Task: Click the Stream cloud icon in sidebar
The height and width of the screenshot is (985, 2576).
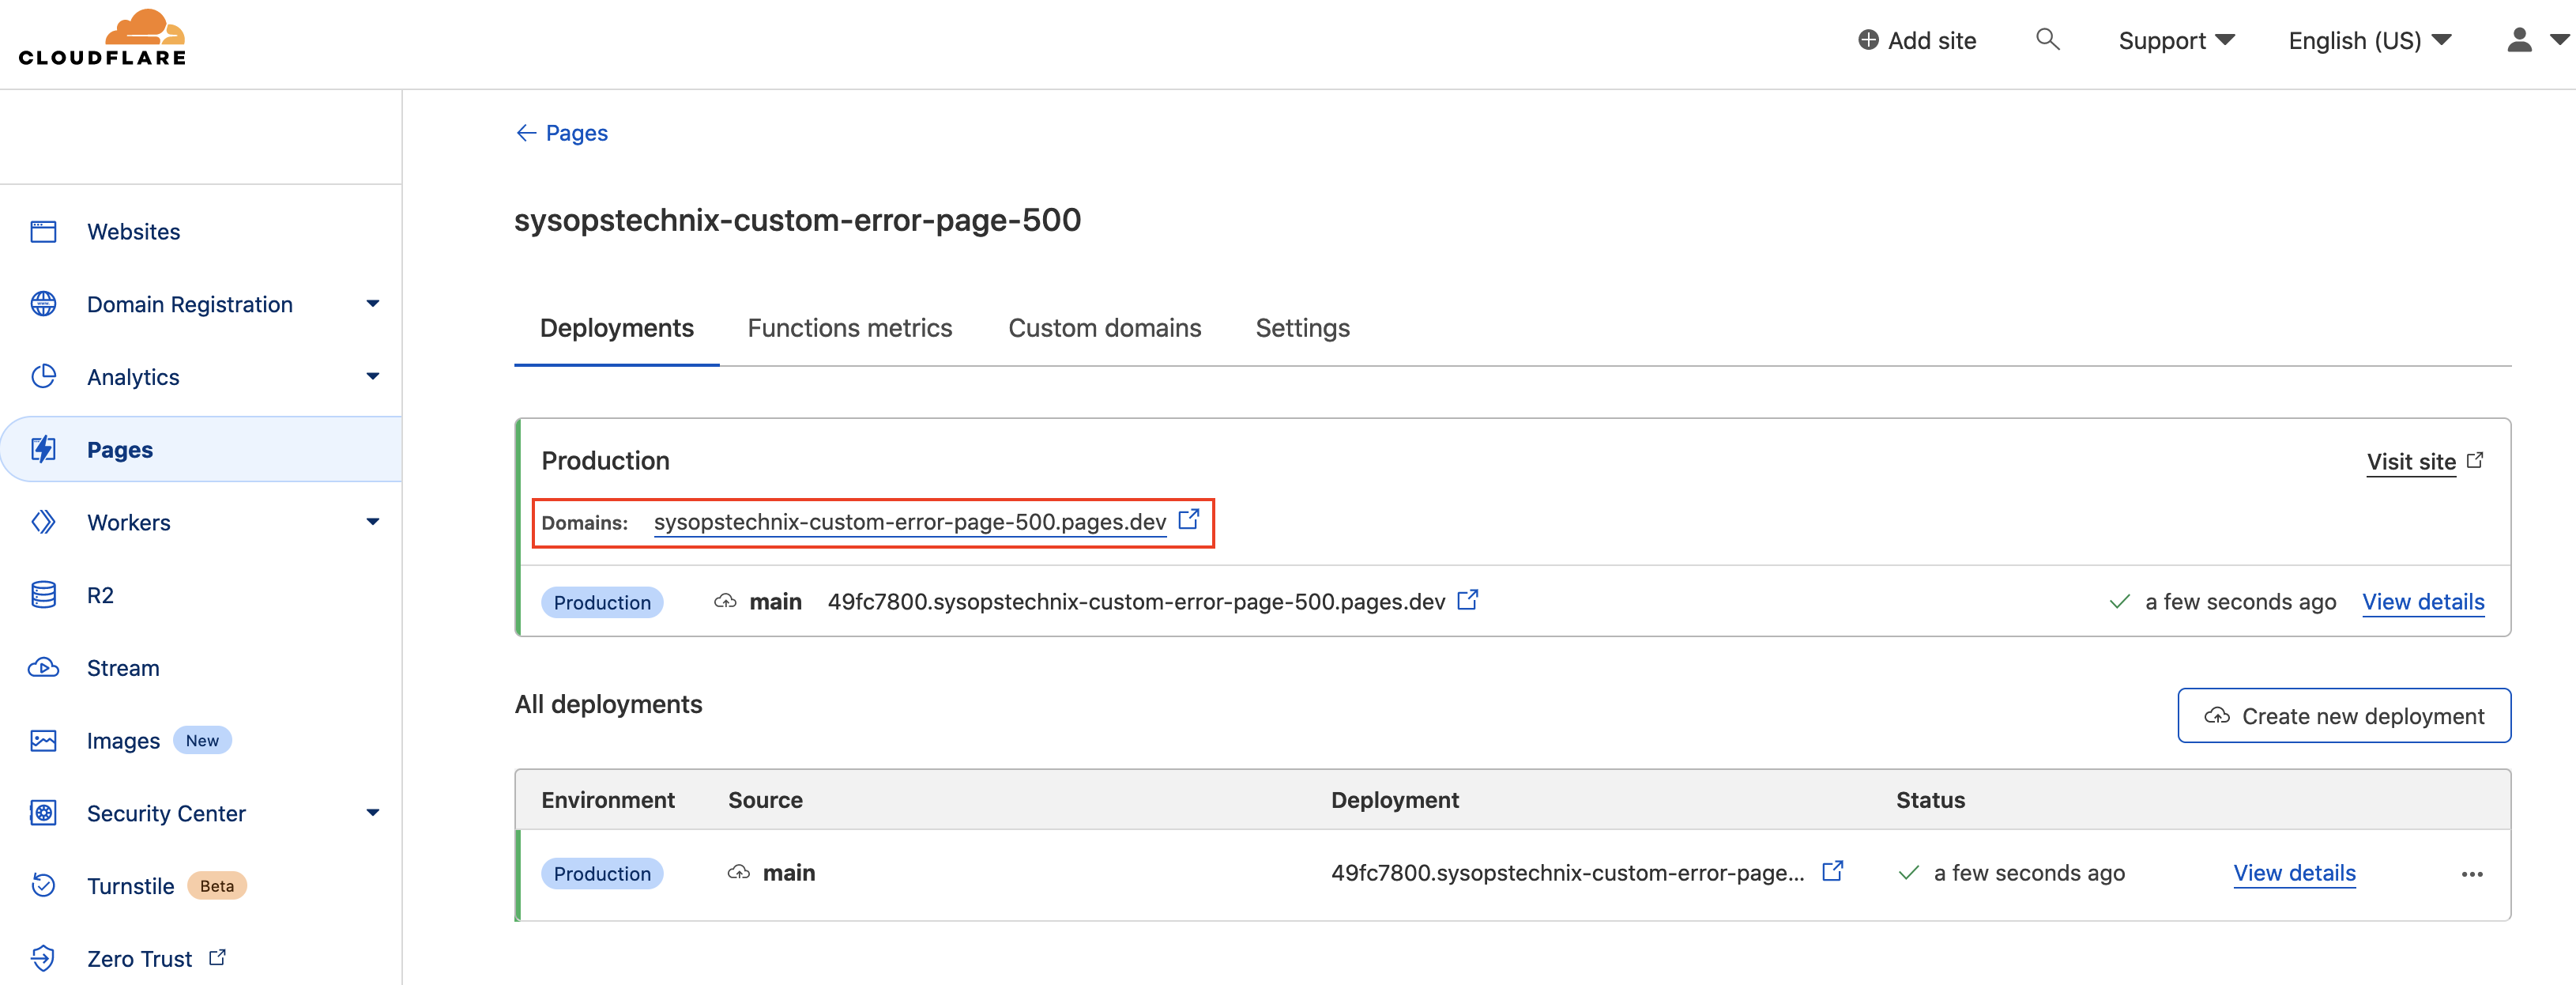Action: [x=43, y=668]
